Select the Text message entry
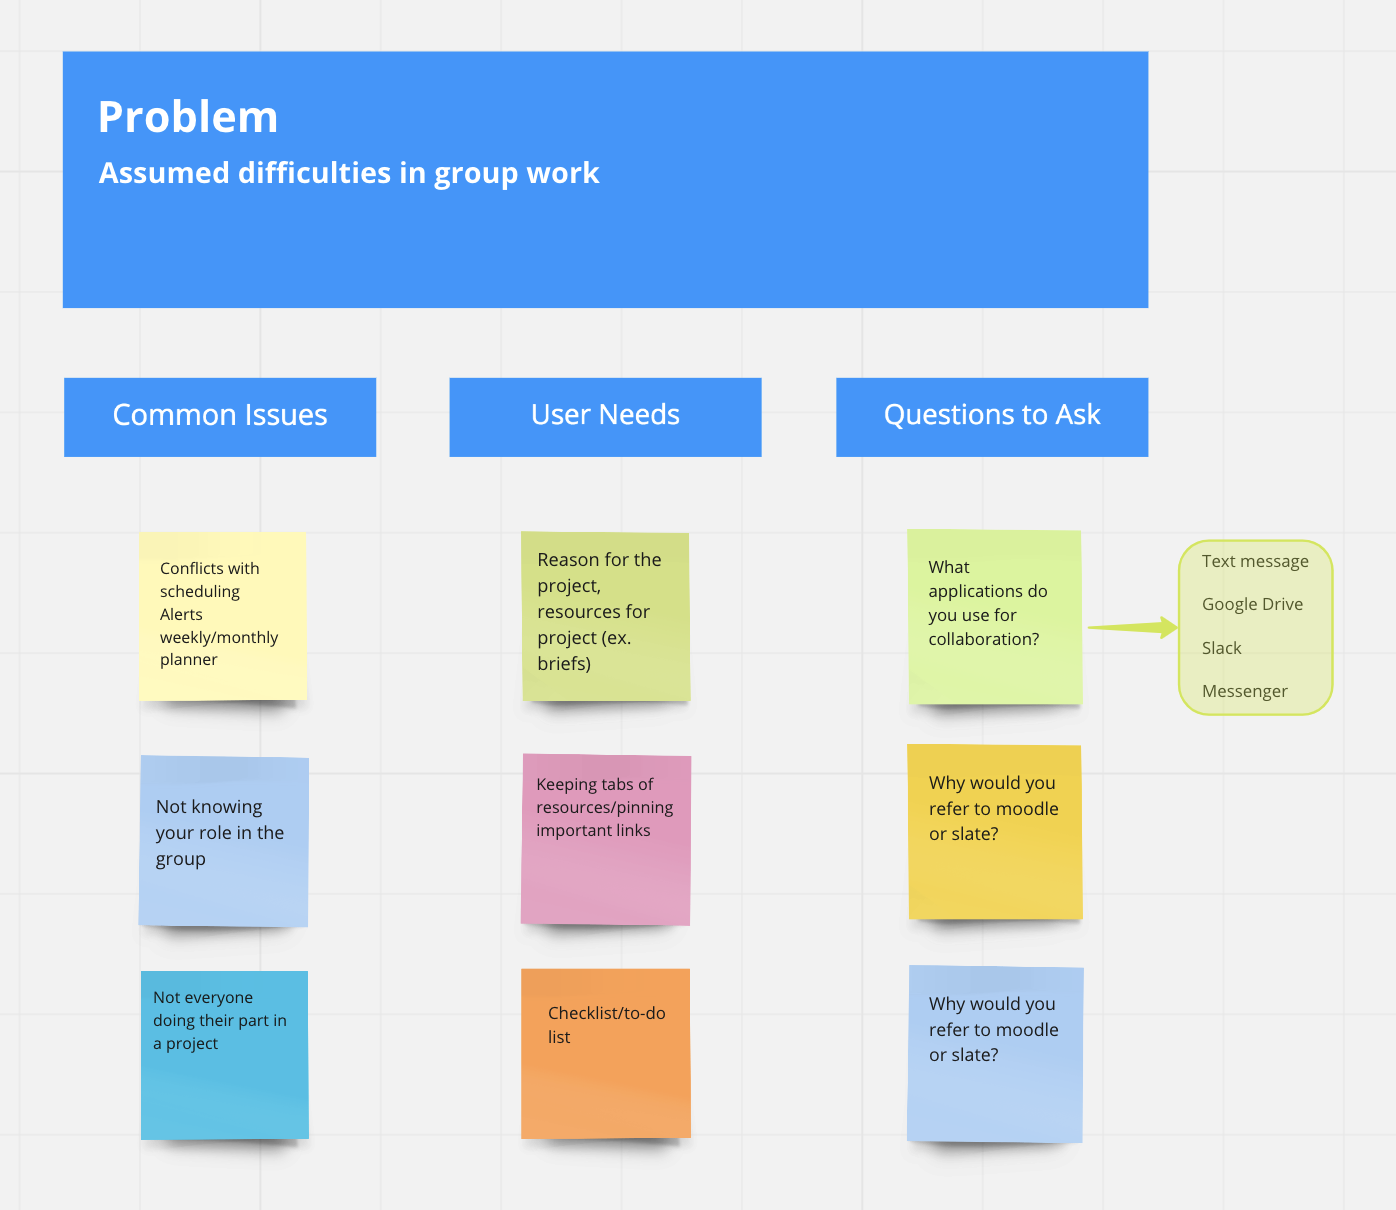1396x1210 pixels. coord(1255,561)
